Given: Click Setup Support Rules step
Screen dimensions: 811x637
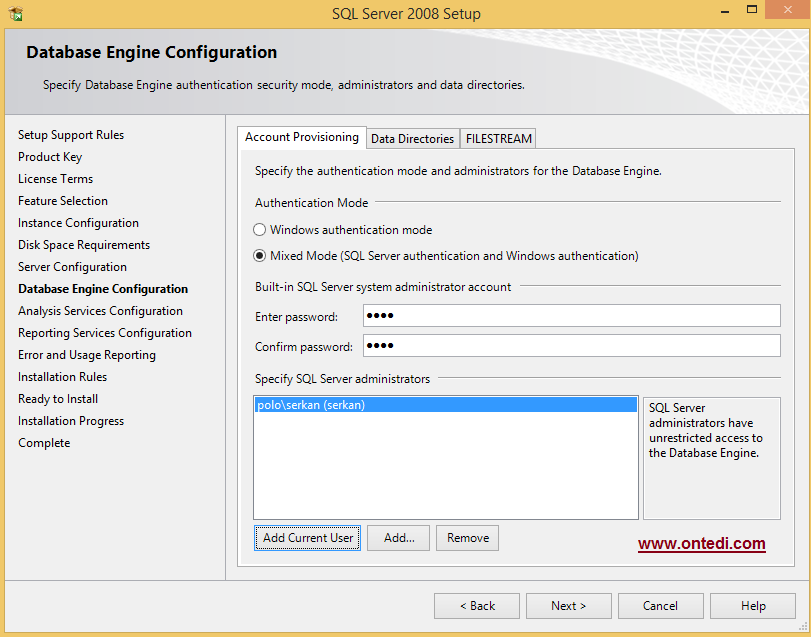Looking at the screenshot, I should point(71,135).
